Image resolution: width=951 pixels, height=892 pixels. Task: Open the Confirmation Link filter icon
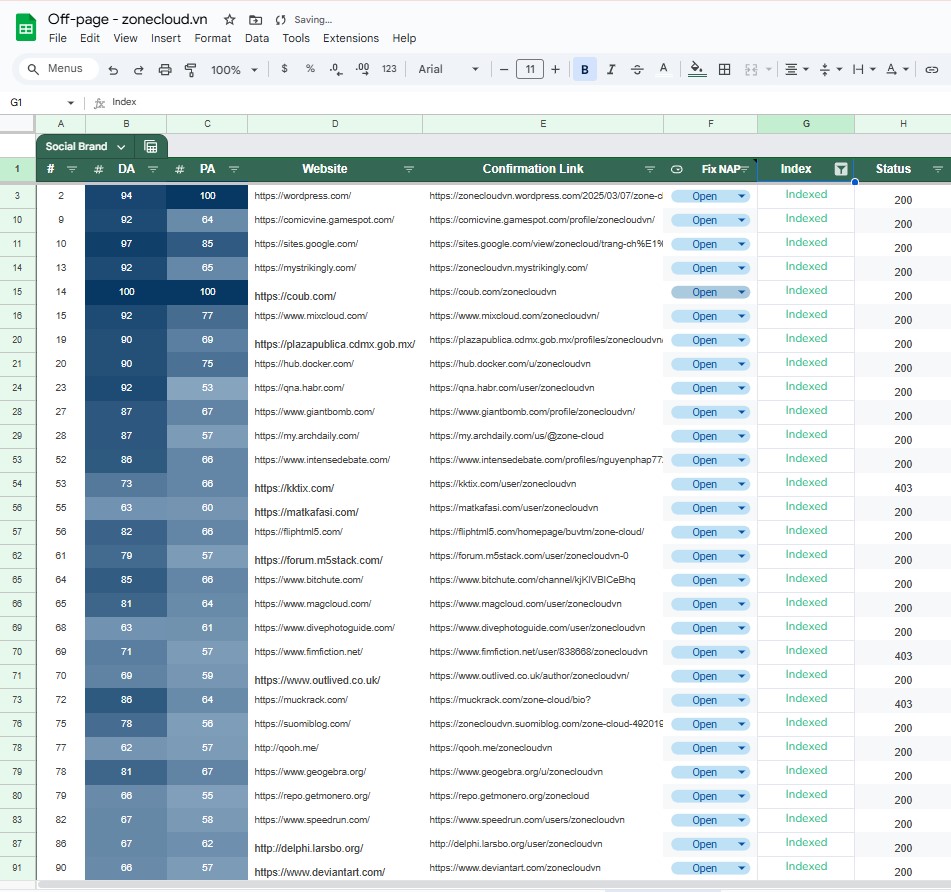[x=650, y=169]
